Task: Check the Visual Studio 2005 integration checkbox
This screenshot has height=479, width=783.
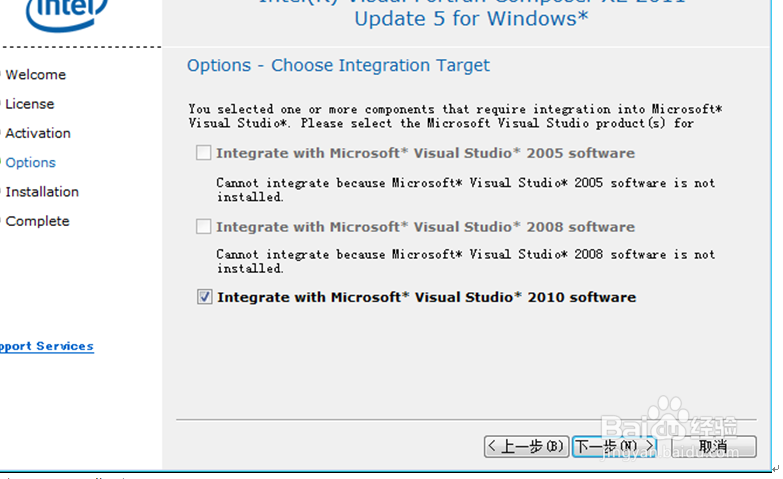Action: point(203,152)
